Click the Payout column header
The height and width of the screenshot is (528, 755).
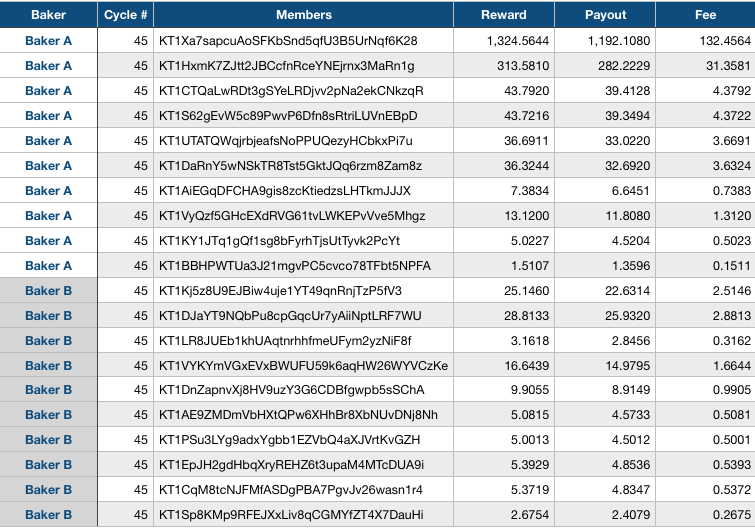coord(605,14)
